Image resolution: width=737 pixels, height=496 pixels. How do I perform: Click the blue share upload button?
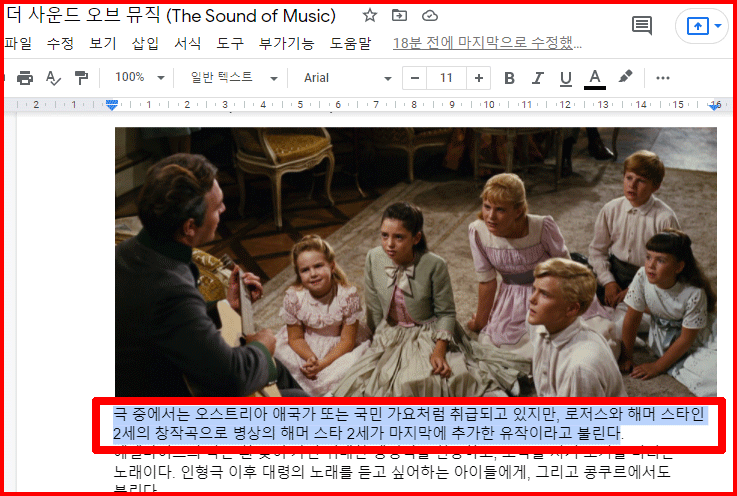point(698,26)
